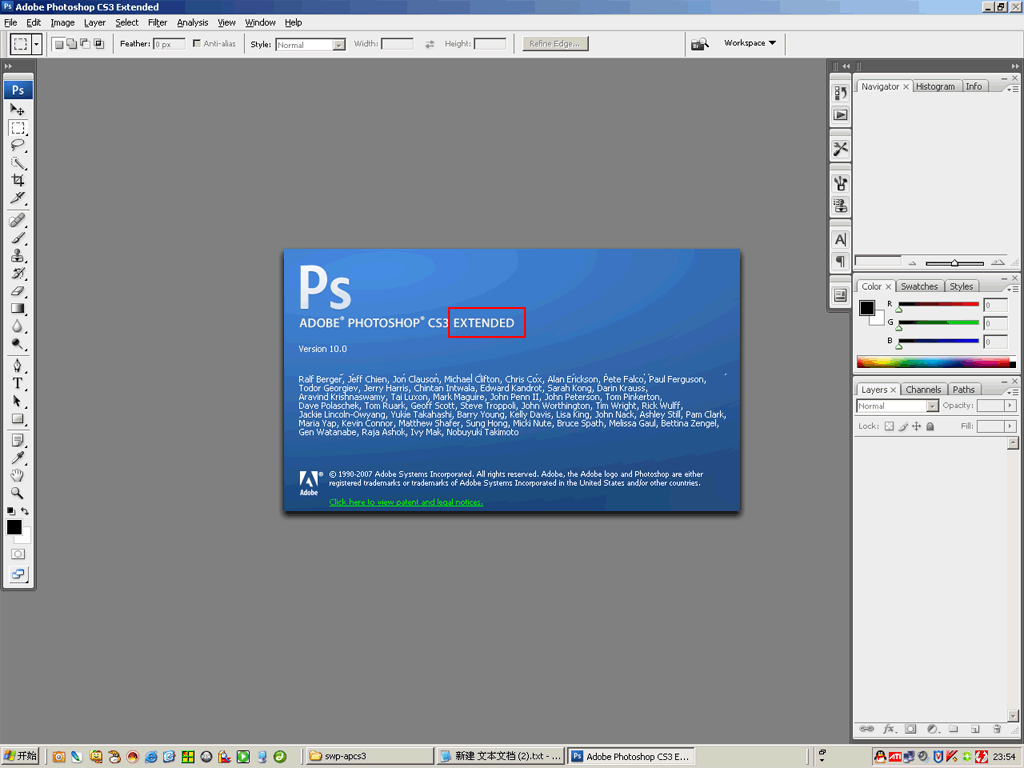Toggle Quick Mask mode in toolbox

tap(18, 554)
